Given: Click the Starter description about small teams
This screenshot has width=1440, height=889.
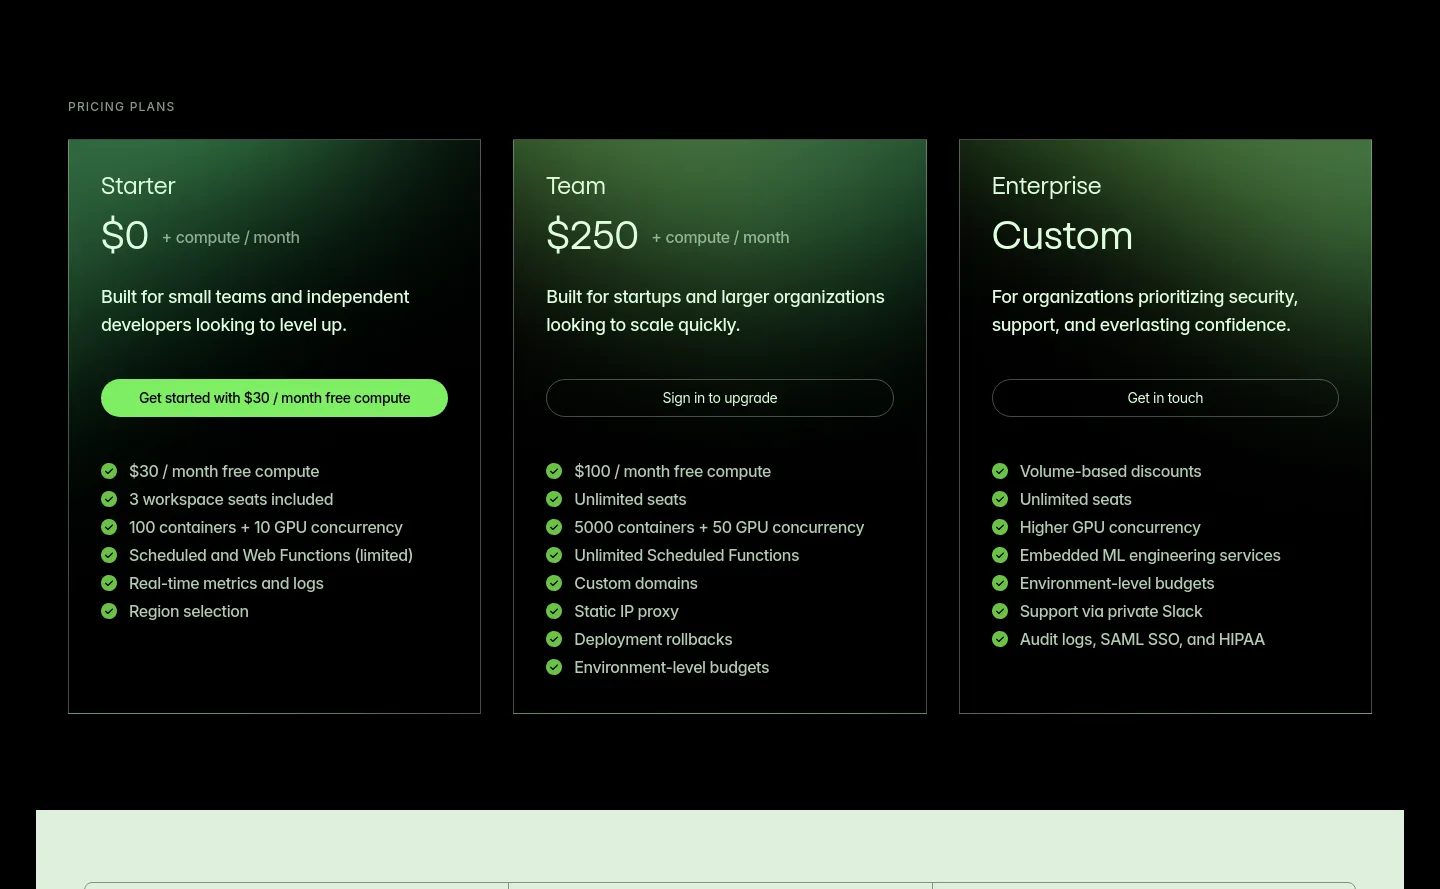Looking at the screenshot, I should 255,311.
